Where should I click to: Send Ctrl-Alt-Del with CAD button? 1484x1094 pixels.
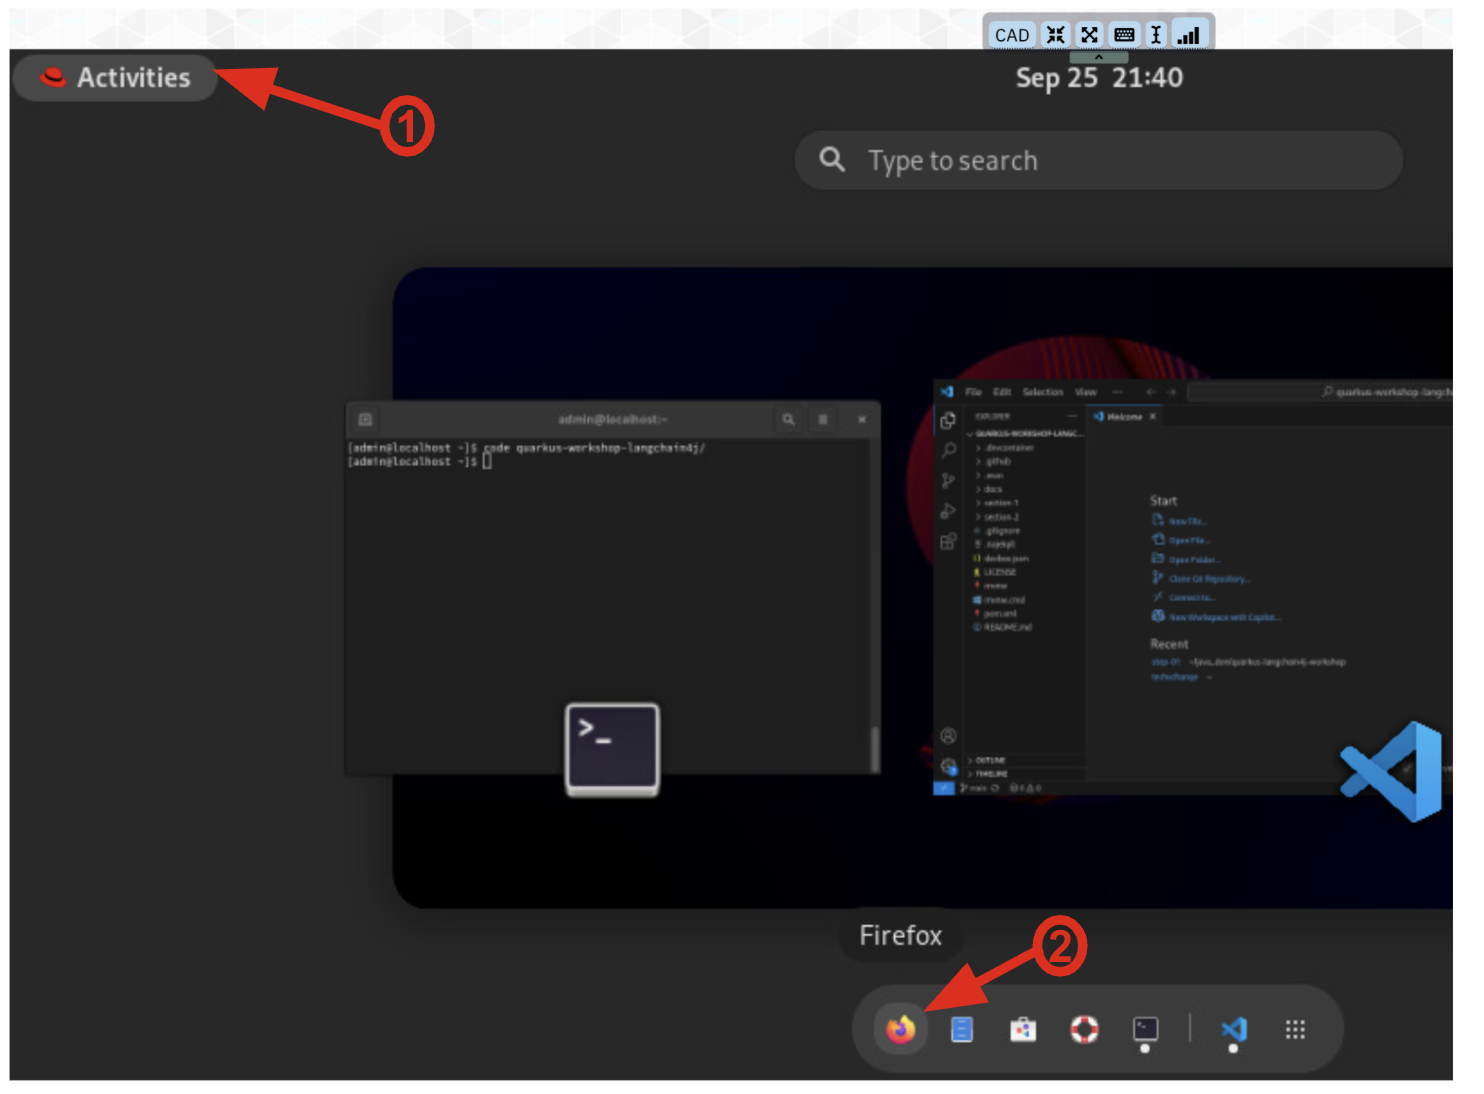point(1011,35)
